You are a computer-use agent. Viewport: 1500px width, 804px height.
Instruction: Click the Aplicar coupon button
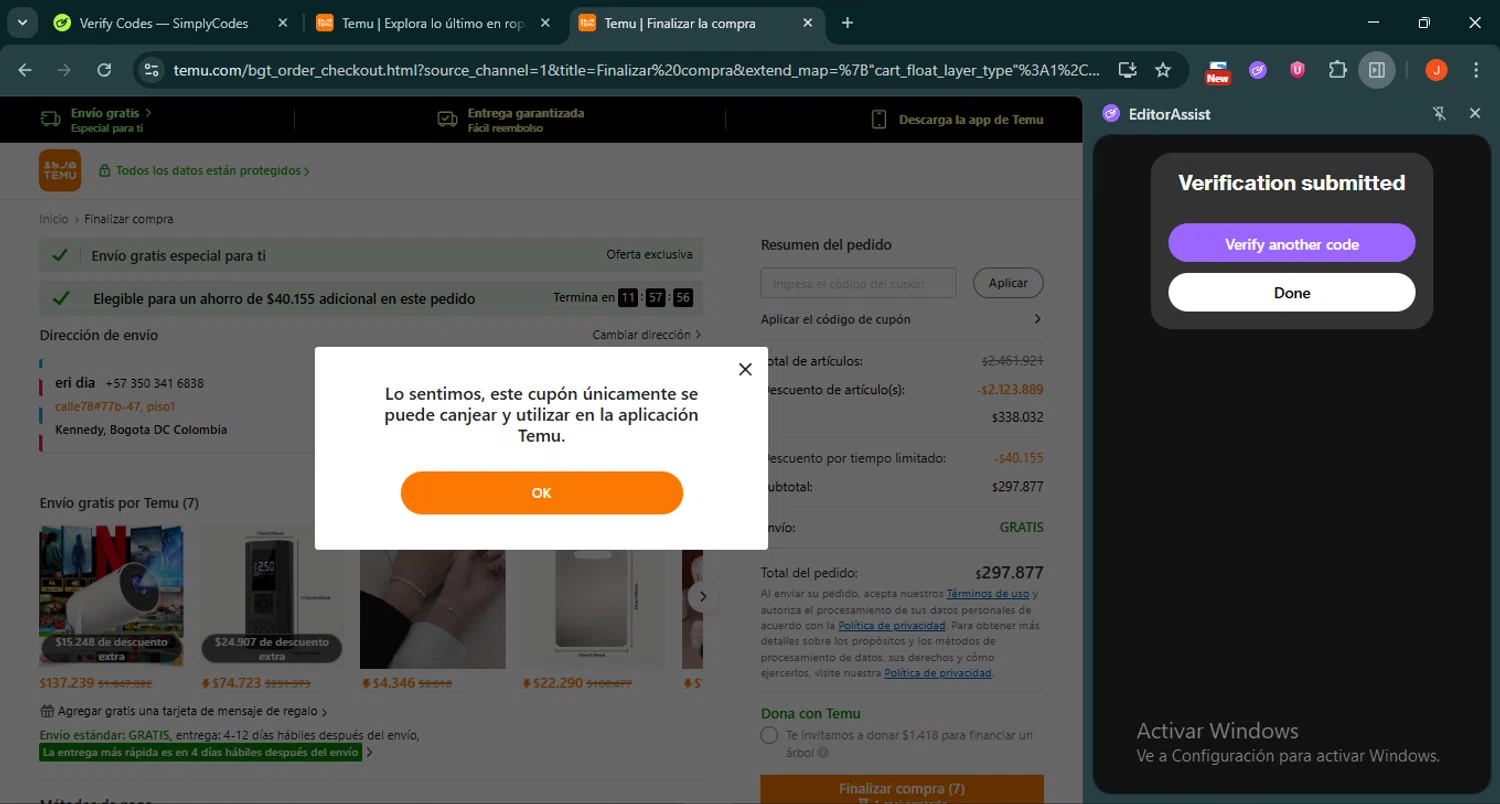(x=1008, y=283)
